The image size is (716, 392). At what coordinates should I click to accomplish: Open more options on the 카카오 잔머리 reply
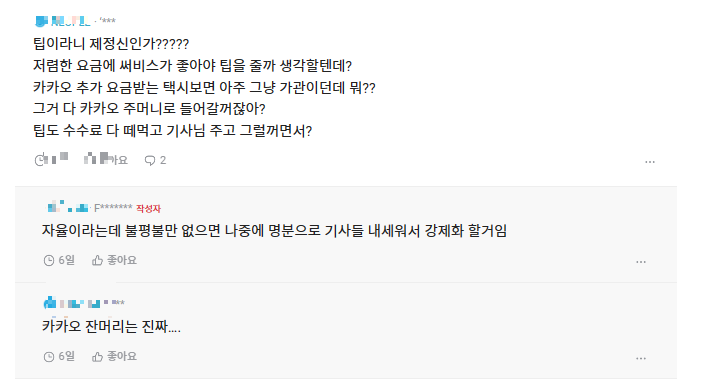[x=641, y=358]
